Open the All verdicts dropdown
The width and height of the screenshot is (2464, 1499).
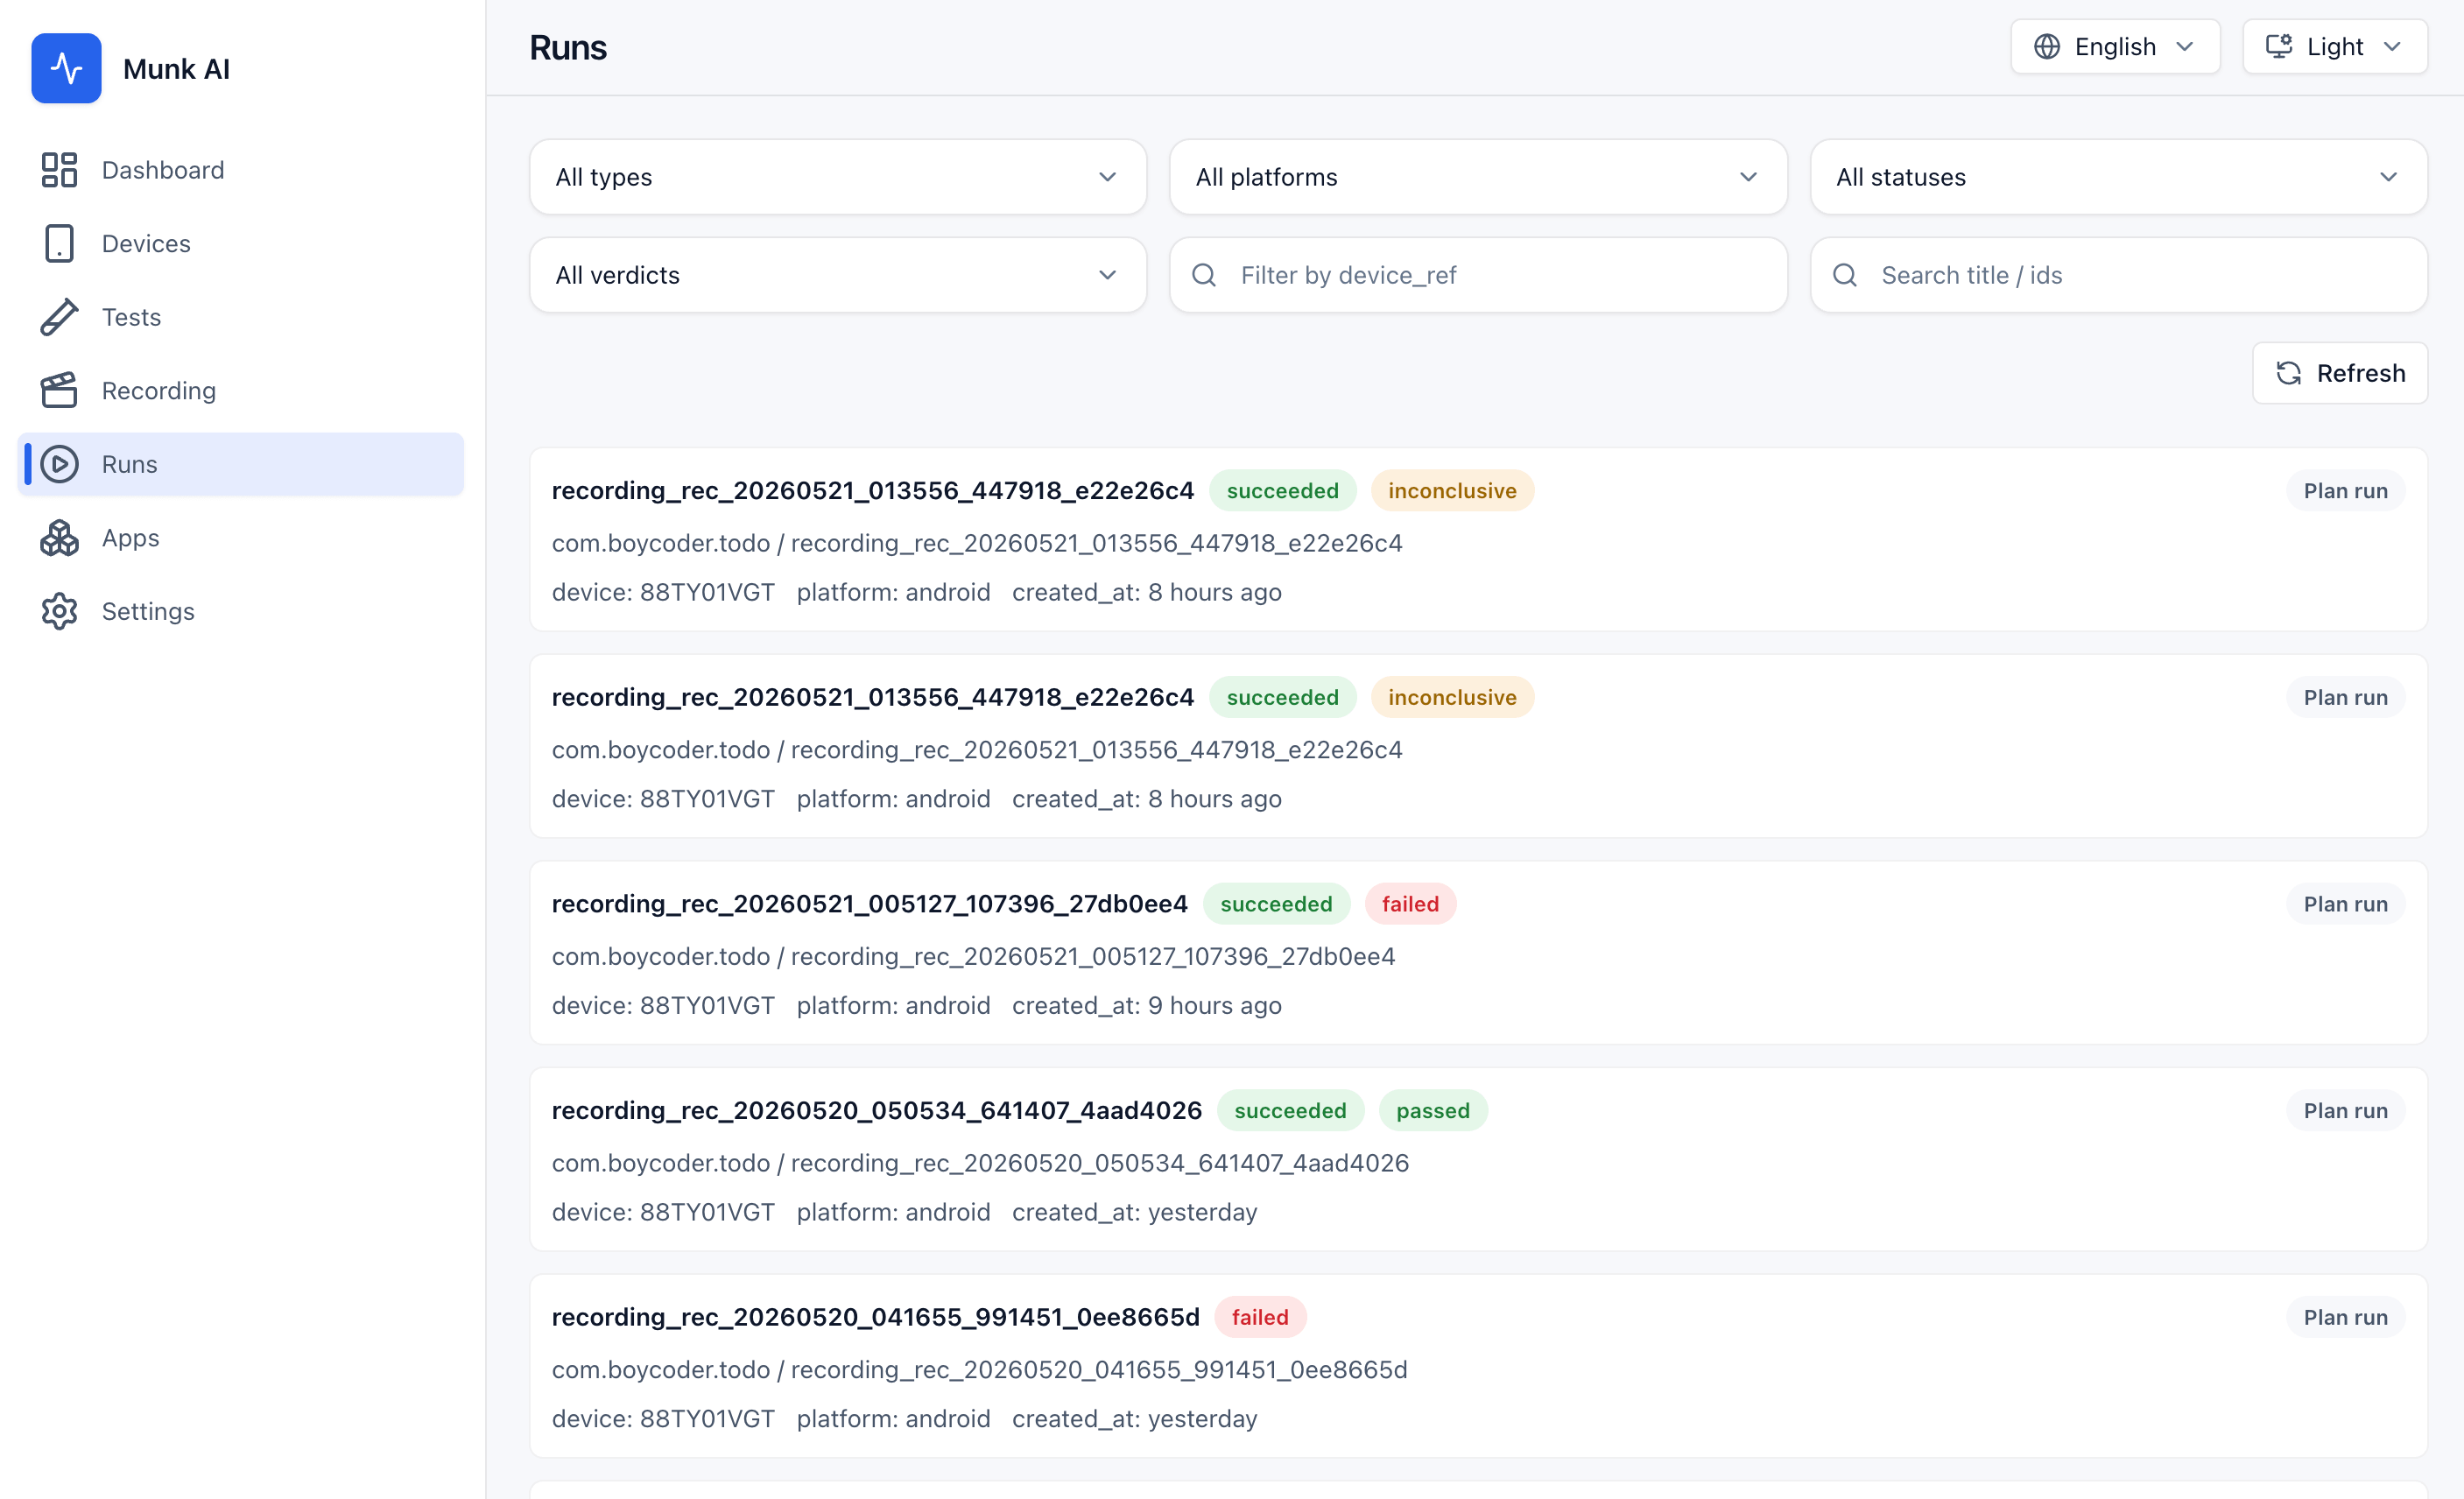click(838, 275)
